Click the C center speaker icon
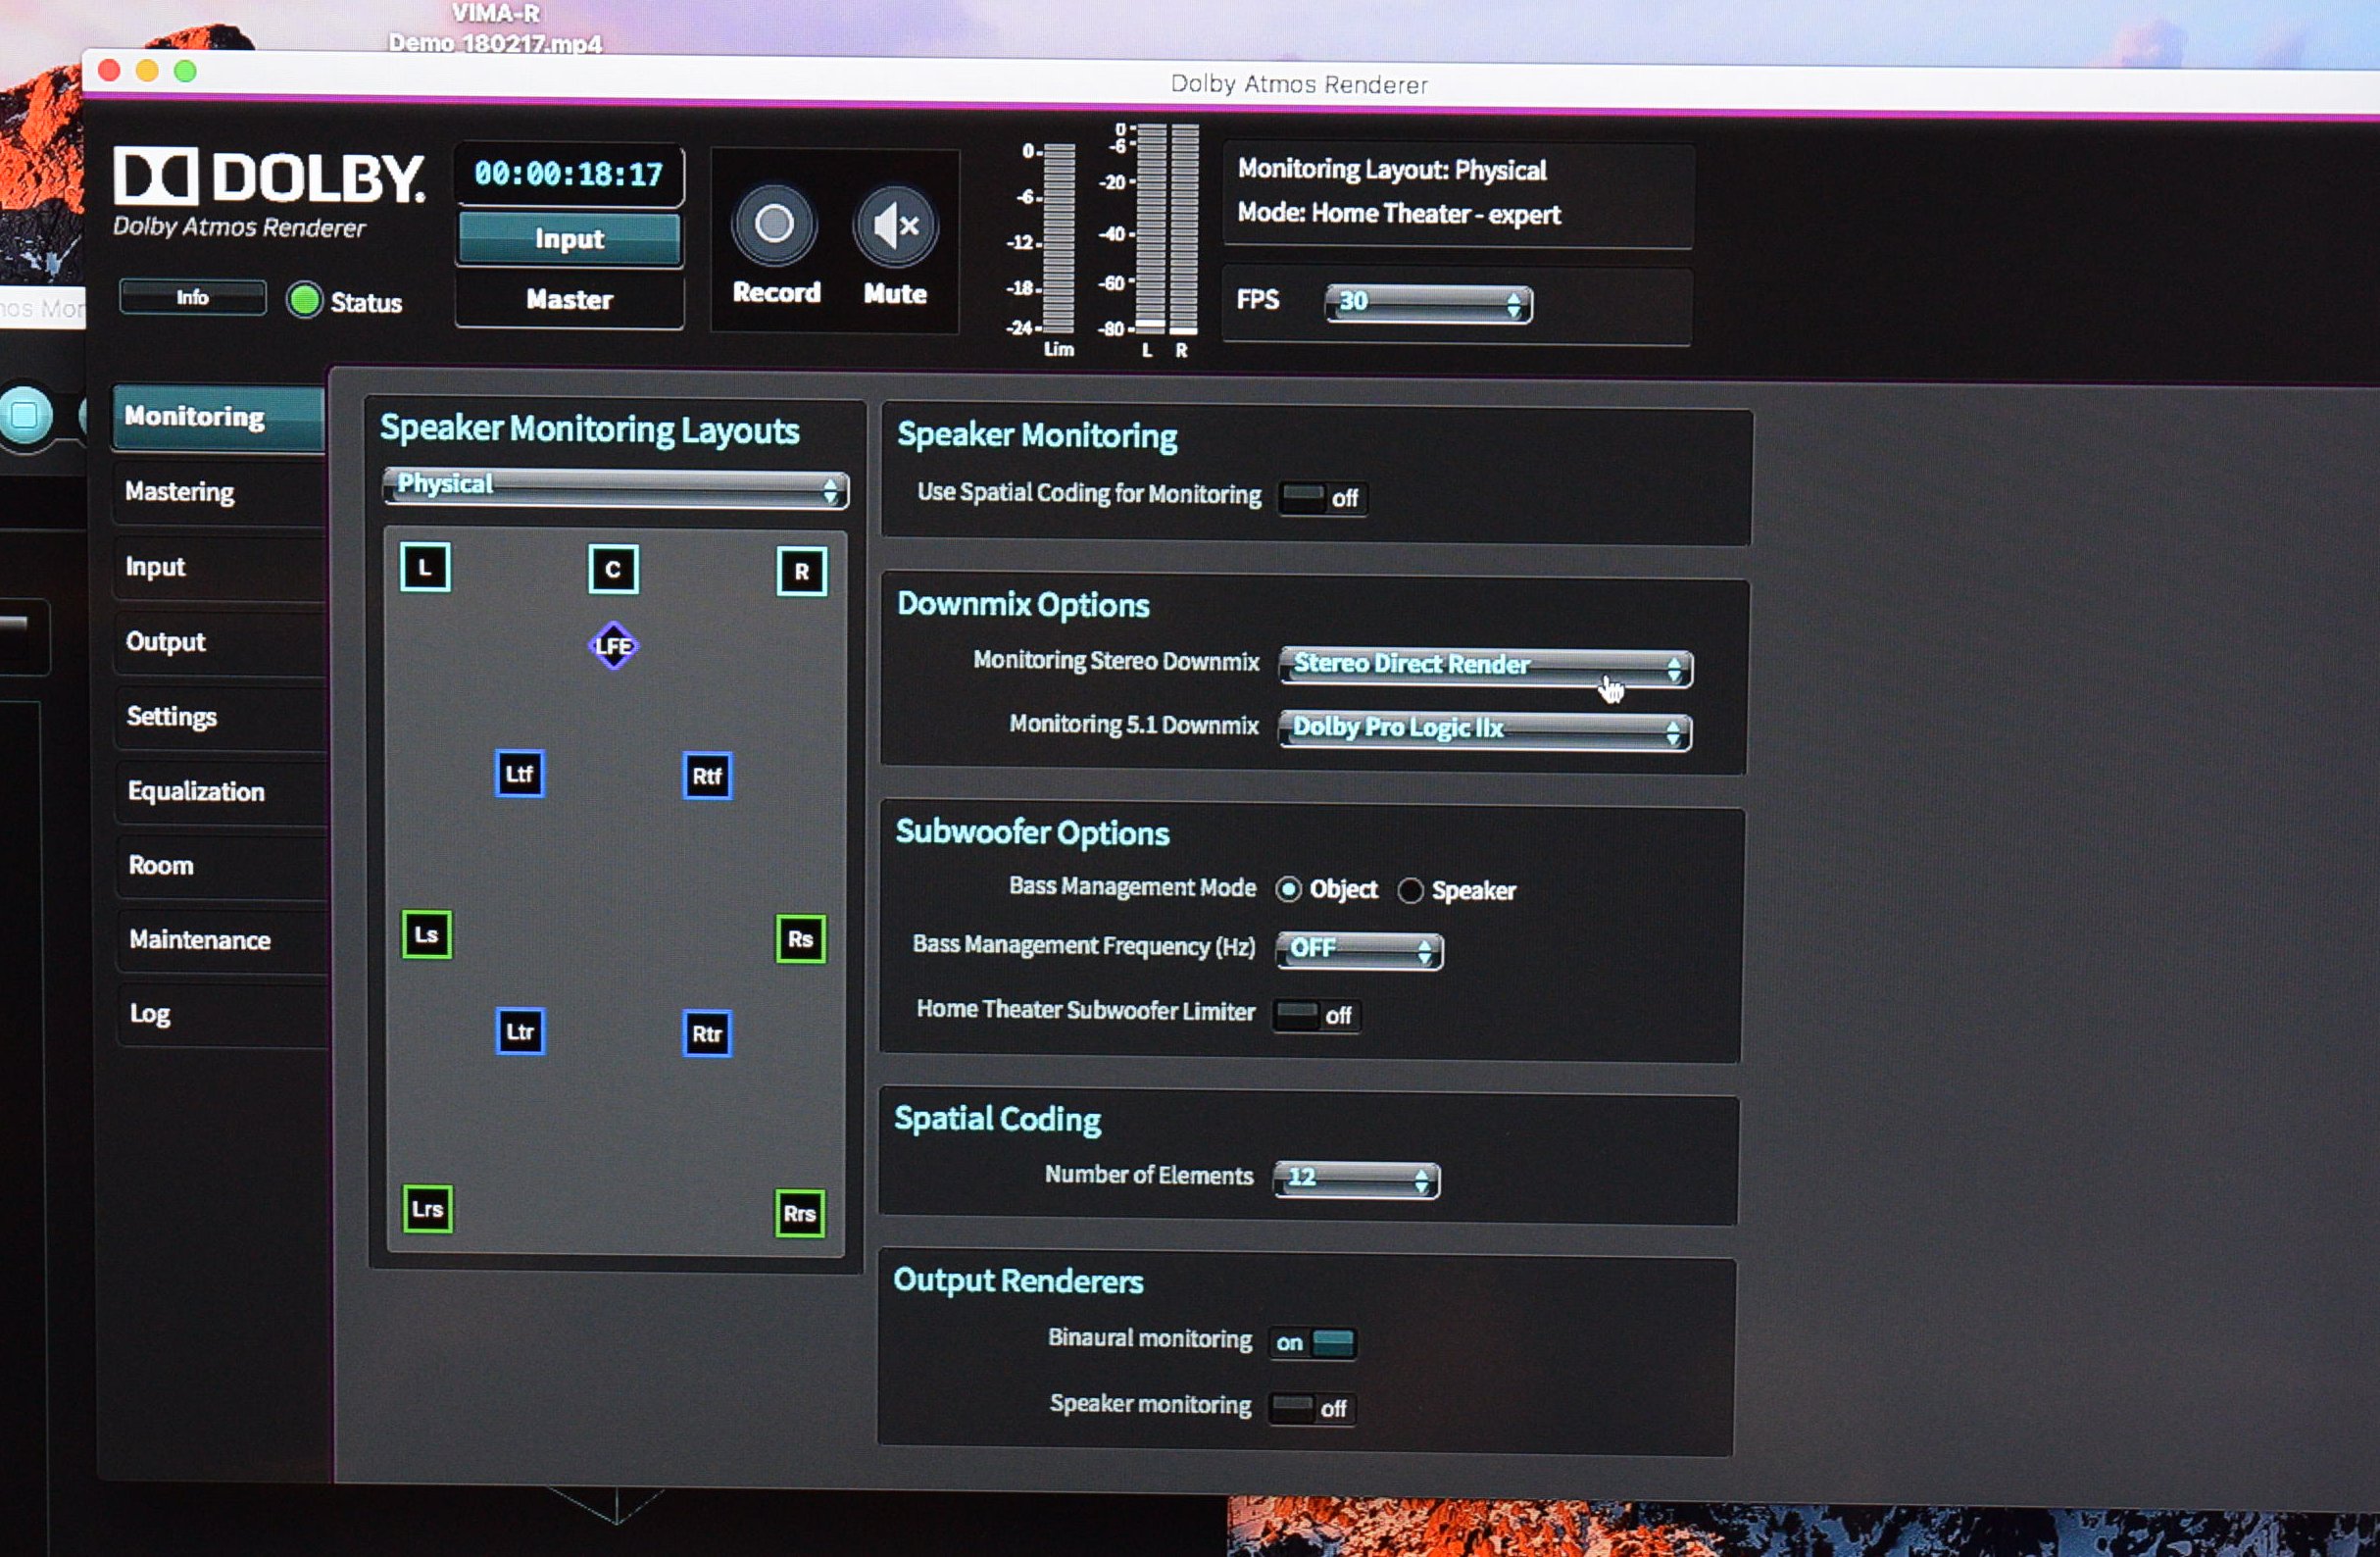 (x=613, y=570)
